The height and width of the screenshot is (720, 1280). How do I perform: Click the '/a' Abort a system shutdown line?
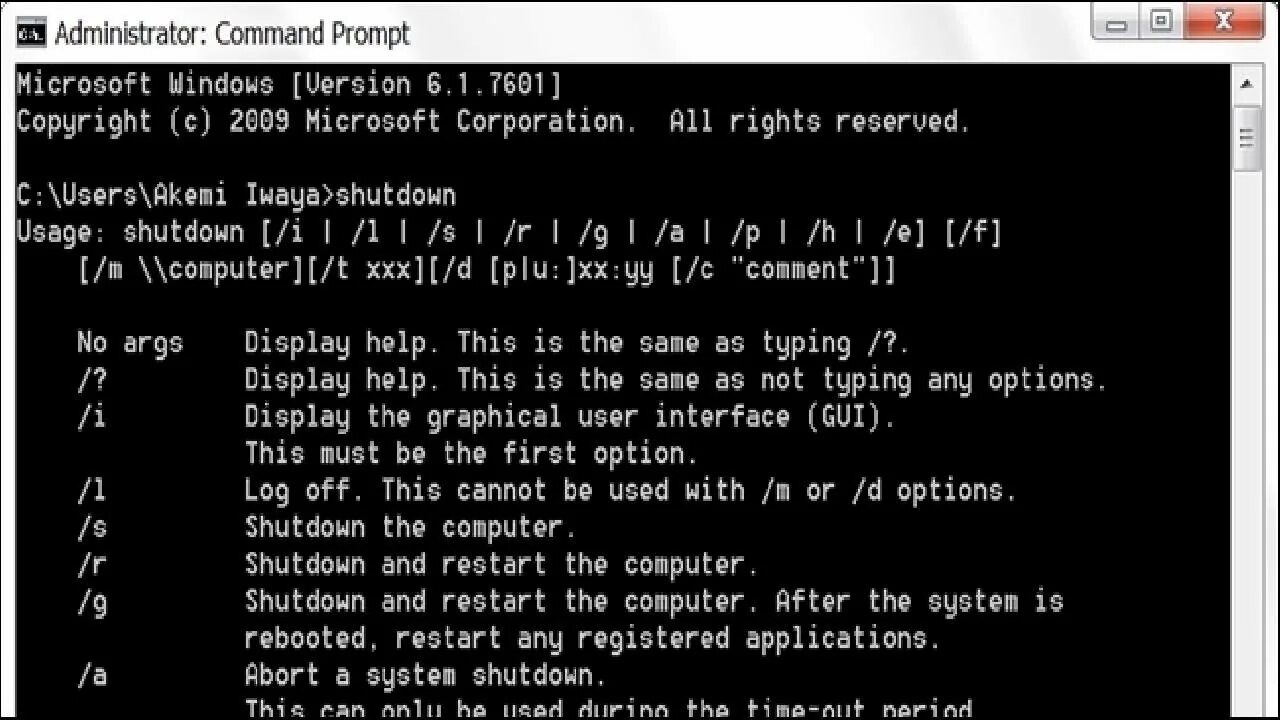pyautogui.click(x=341, y=676)
